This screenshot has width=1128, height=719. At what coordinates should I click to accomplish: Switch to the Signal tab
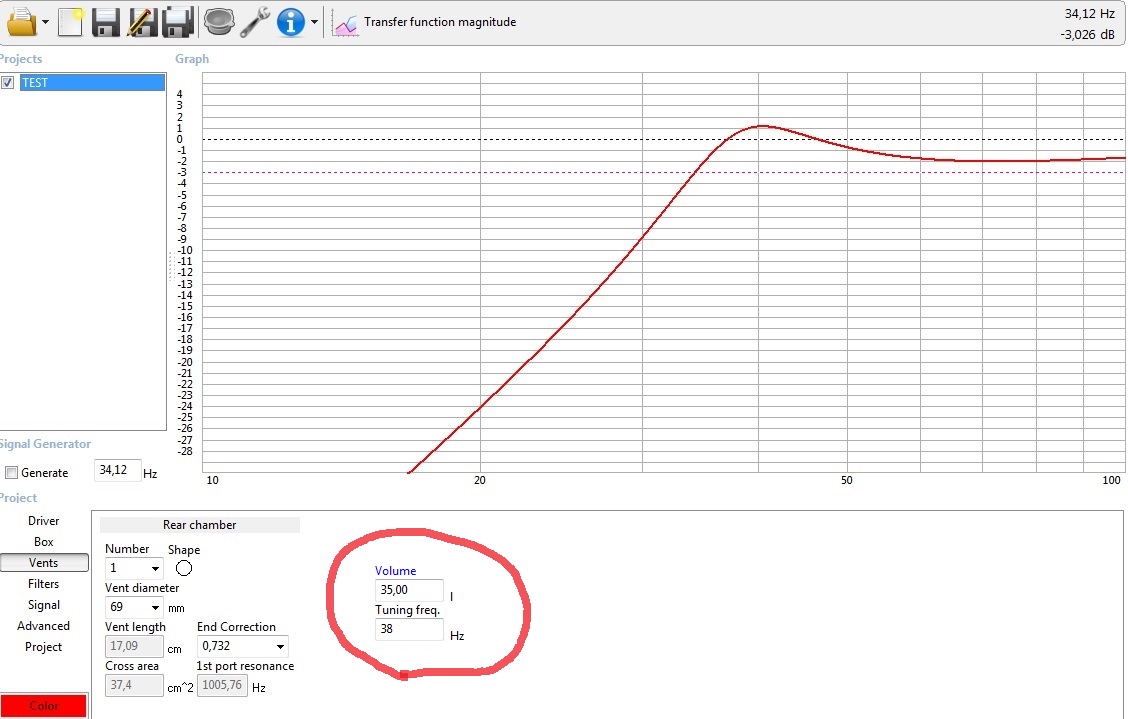[44, 605]
